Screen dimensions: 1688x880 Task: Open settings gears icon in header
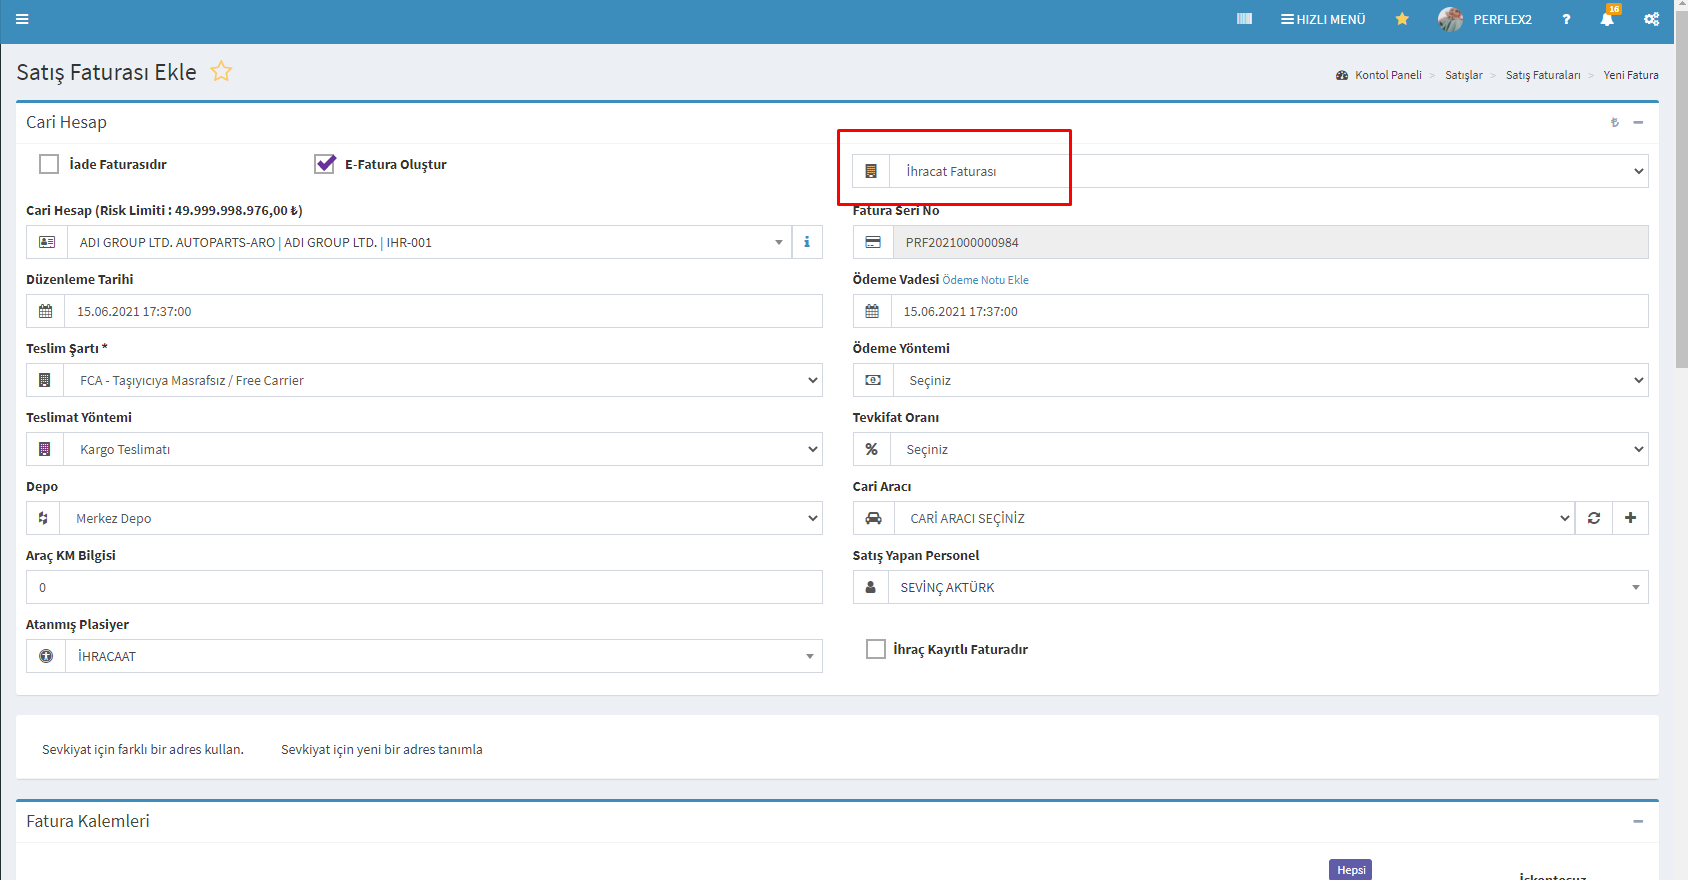point(1651,19)
